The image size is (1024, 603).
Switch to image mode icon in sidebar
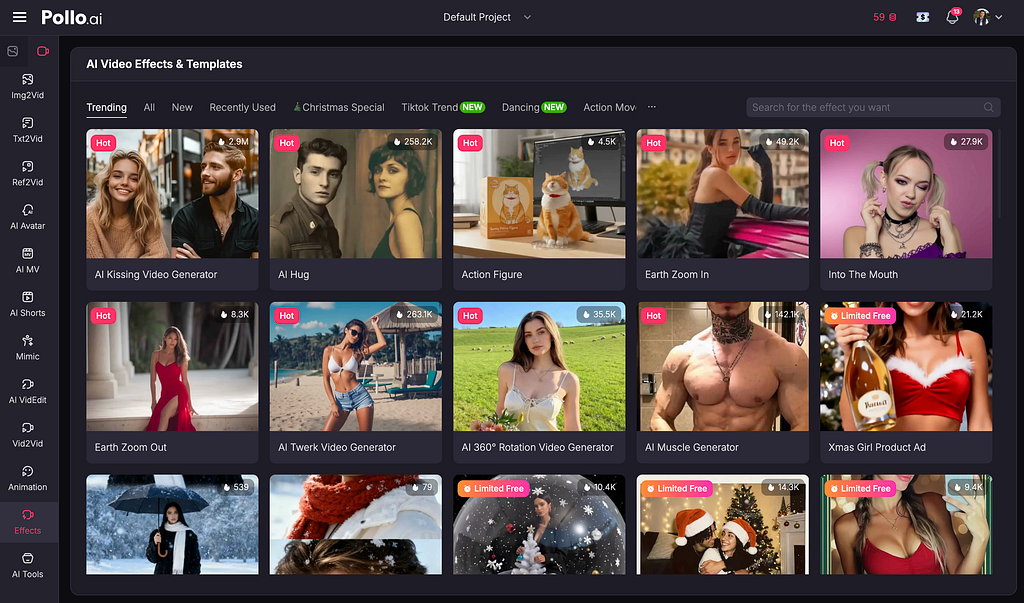click(x=12, y=51)
